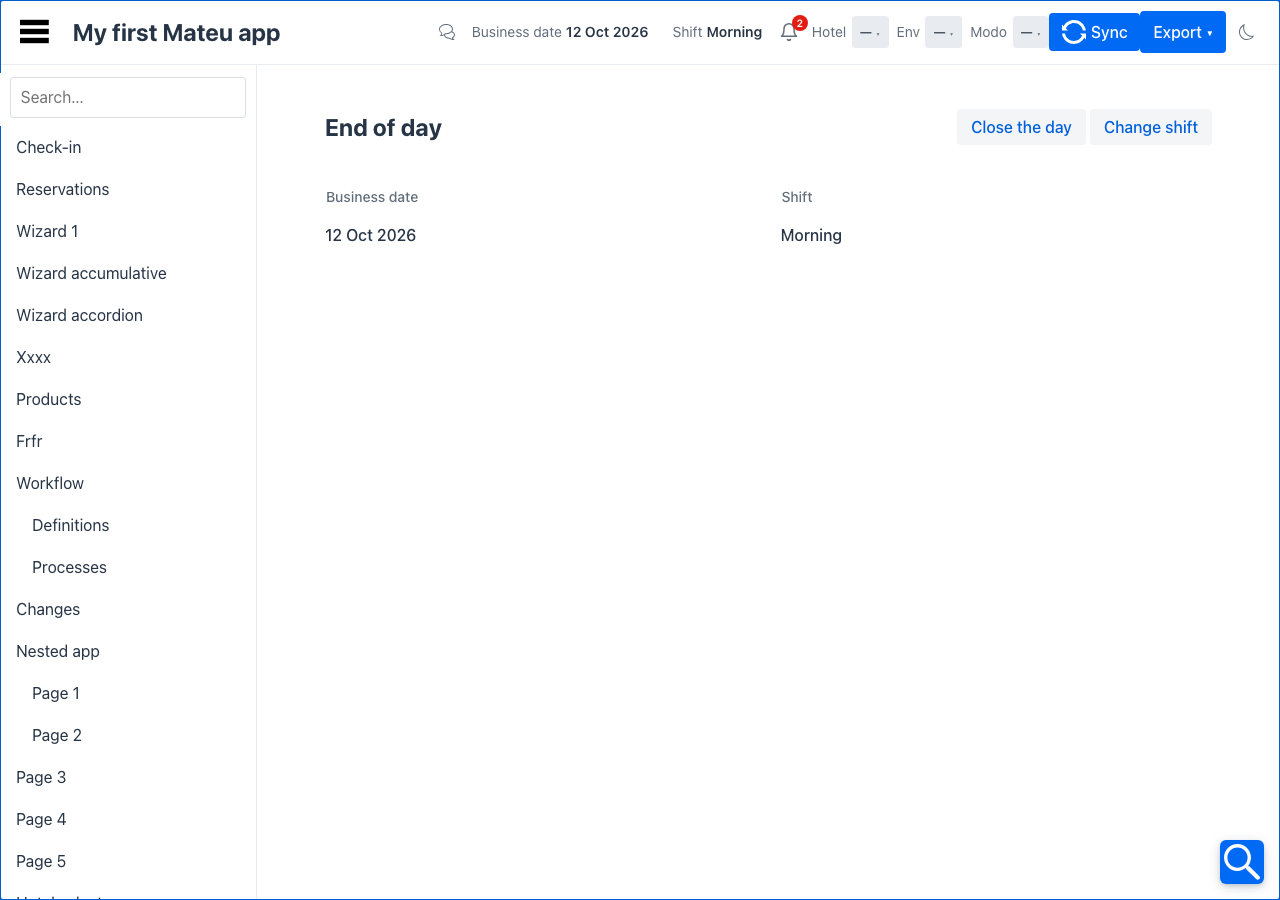
Task: Select Wizard 1 in the sidebar
Action: (x=47, y=231)
